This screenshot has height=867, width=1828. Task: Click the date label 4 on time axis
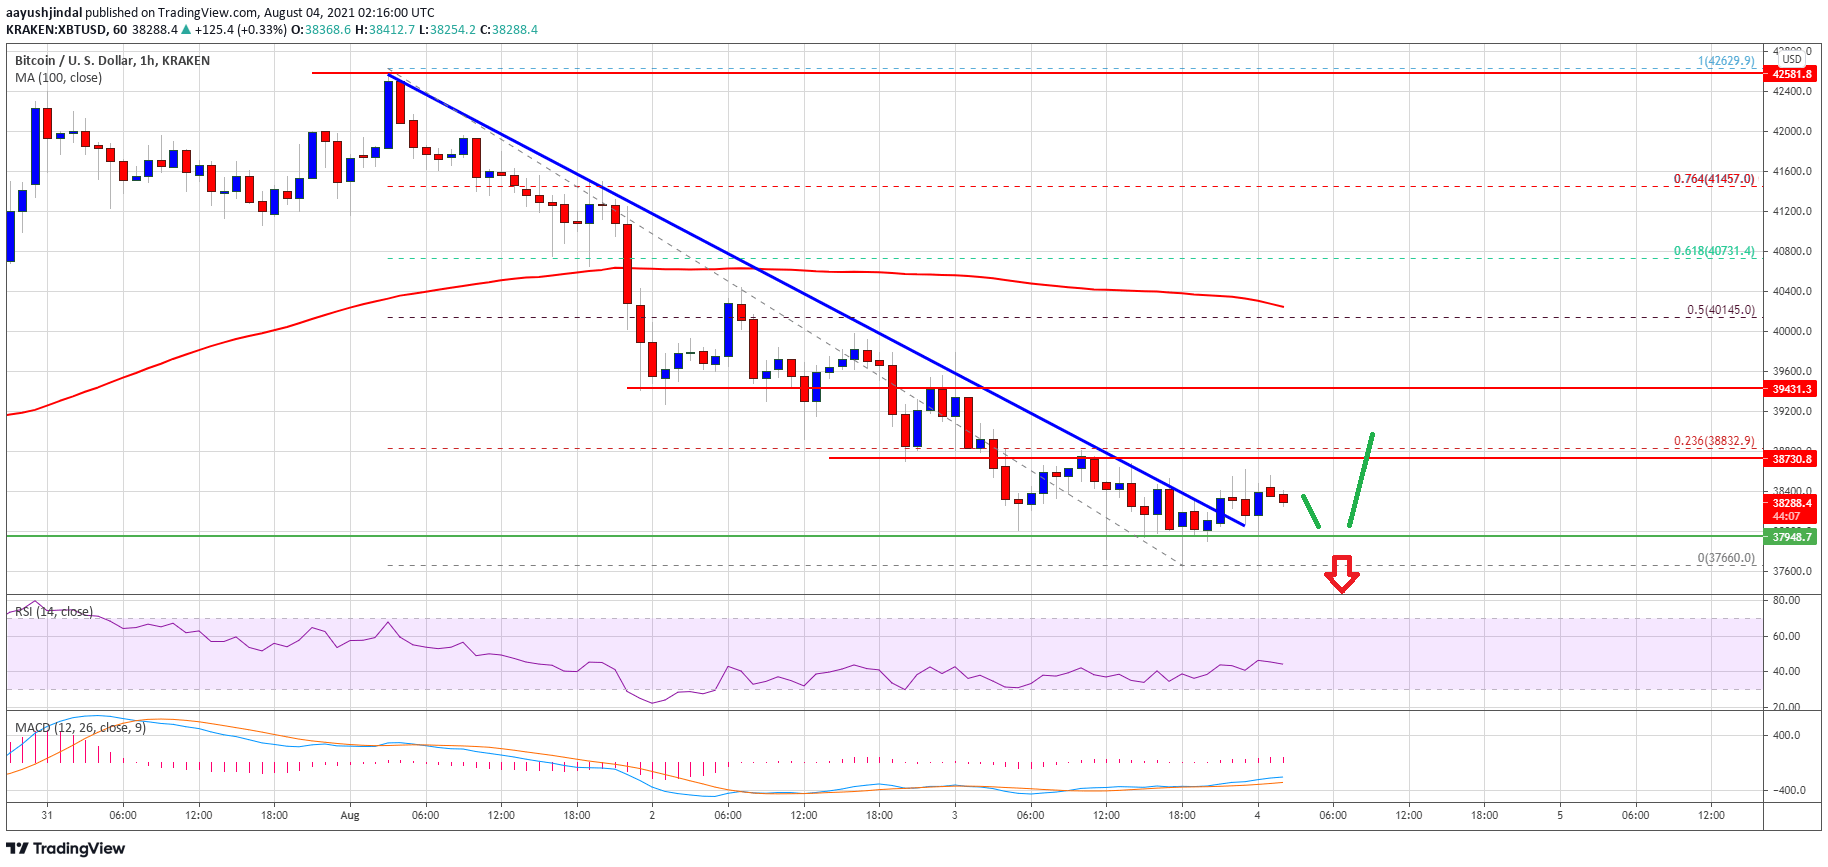pyautogui.click(x=1257, y=815)
